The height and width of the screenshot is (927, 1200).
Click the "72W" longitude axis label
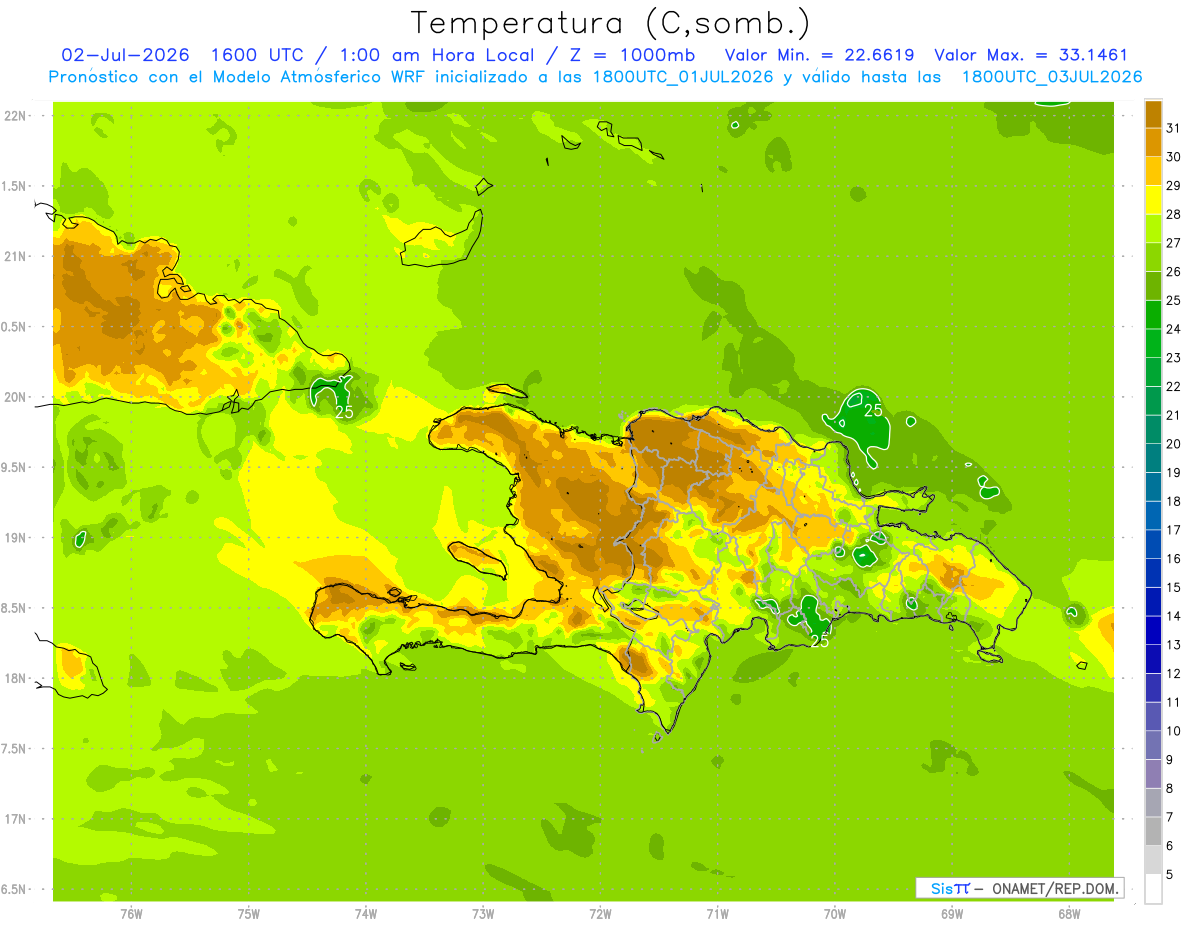[x=601, y=913]
